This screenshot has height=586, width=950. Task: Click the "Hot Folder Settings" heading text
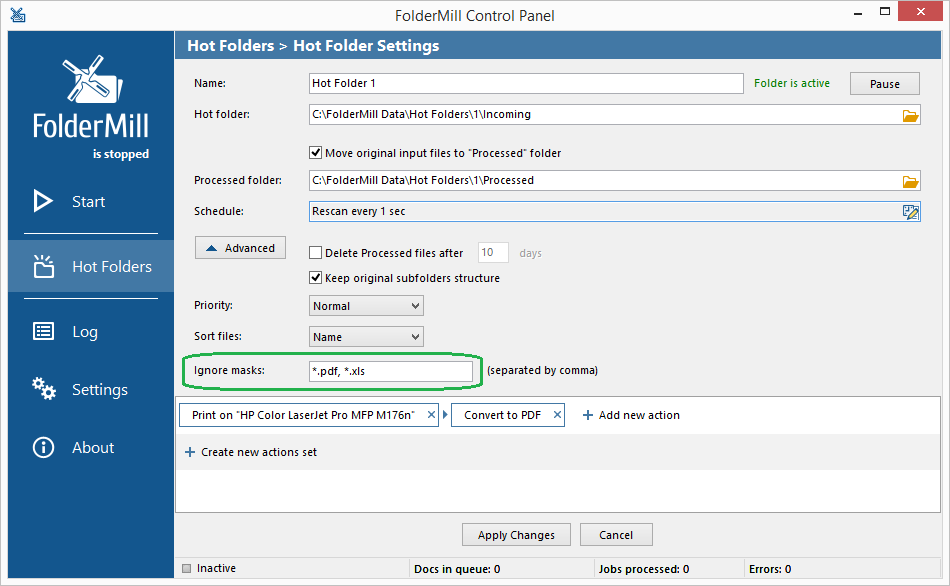[x=366, y=45]
